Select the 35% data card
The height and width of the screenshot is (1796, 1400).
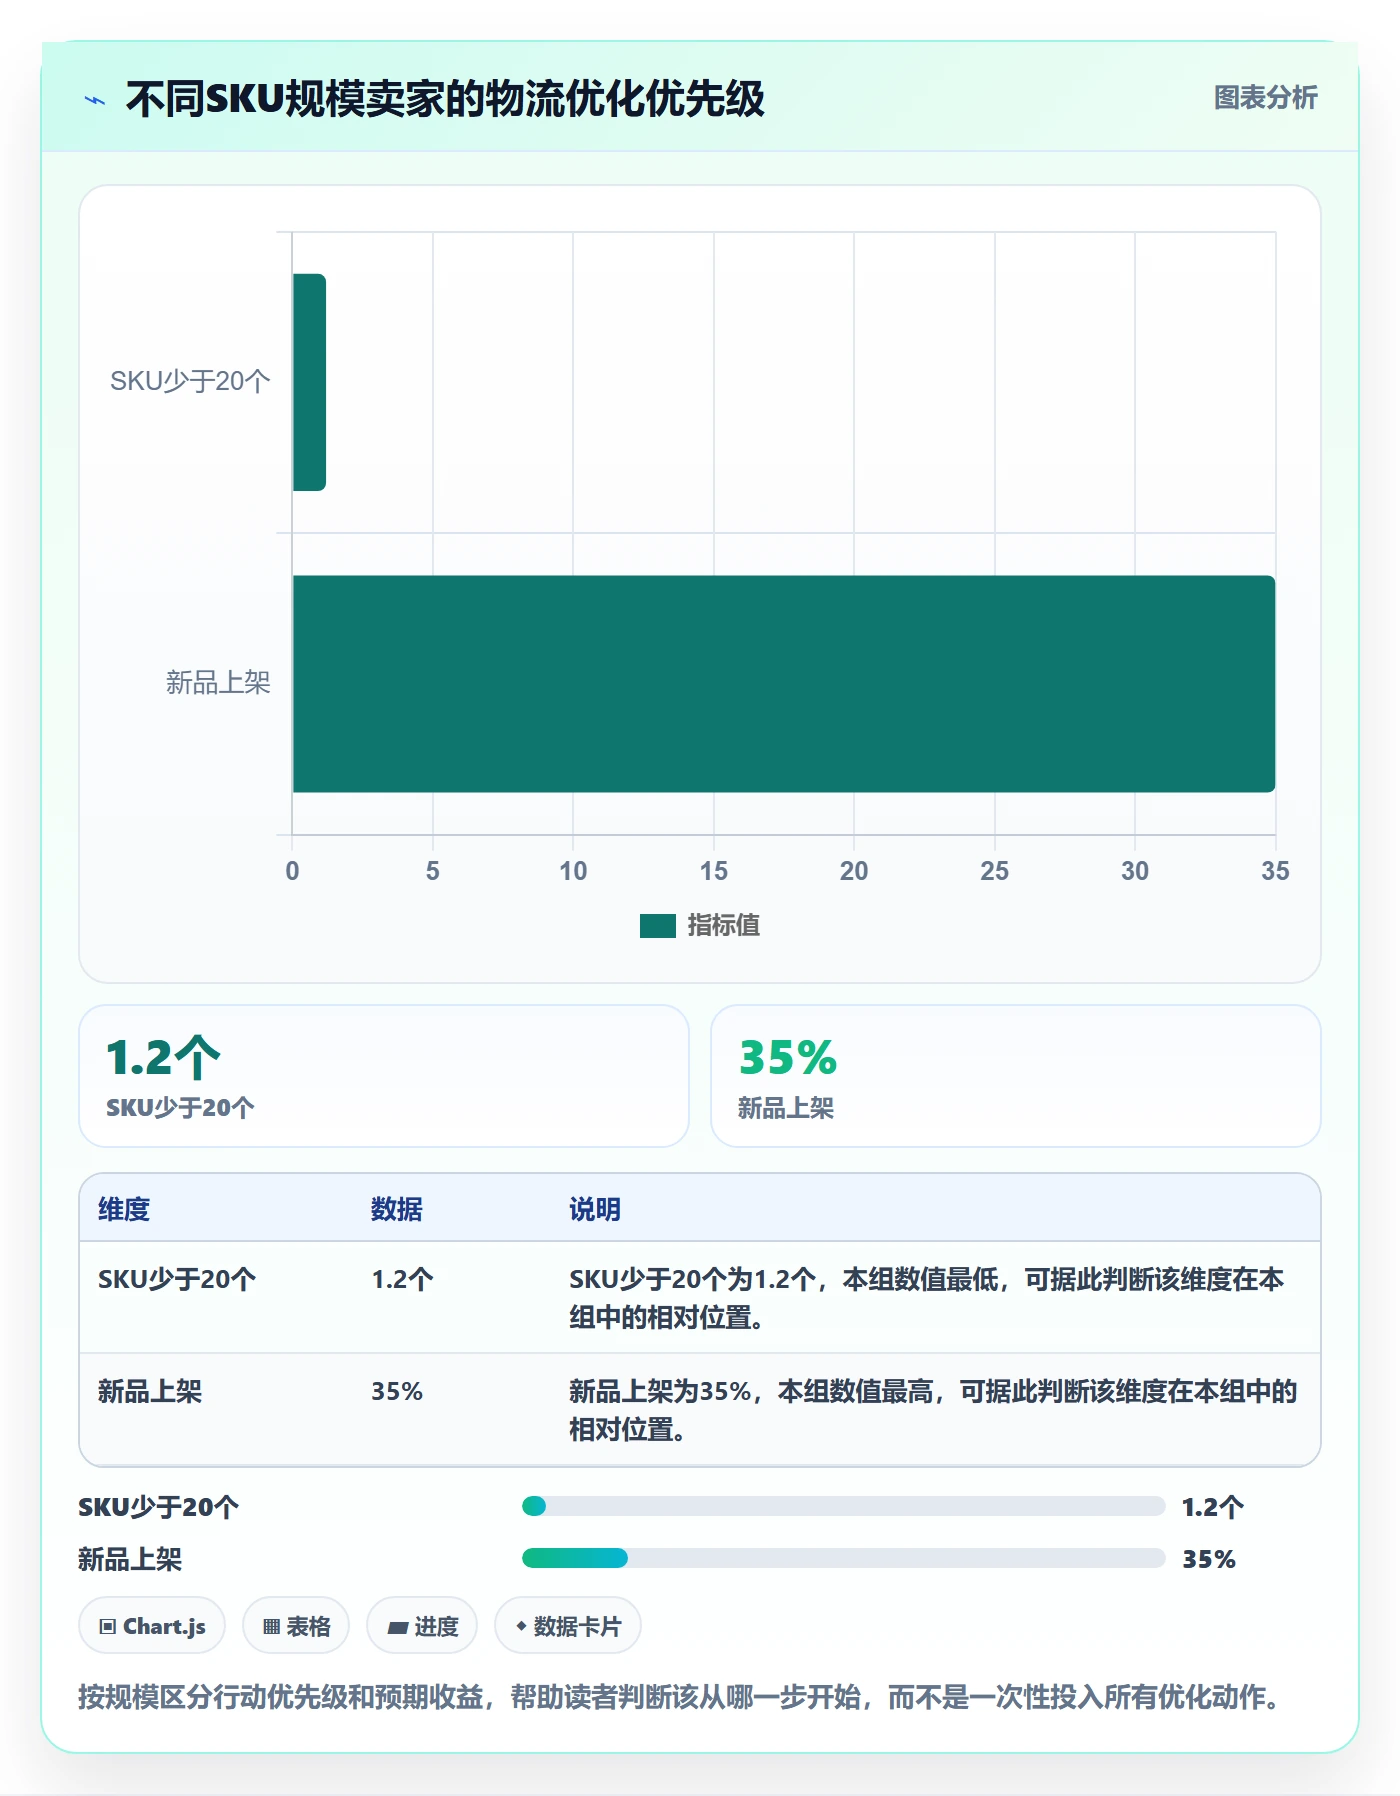[1015, 1076]
